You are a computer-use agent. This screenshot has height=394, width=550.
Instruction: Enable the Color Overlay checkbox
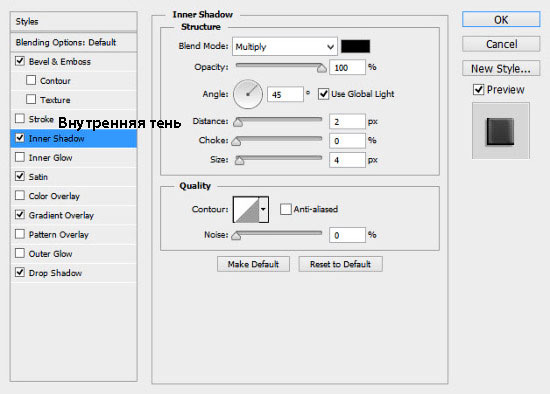point(20,195)
